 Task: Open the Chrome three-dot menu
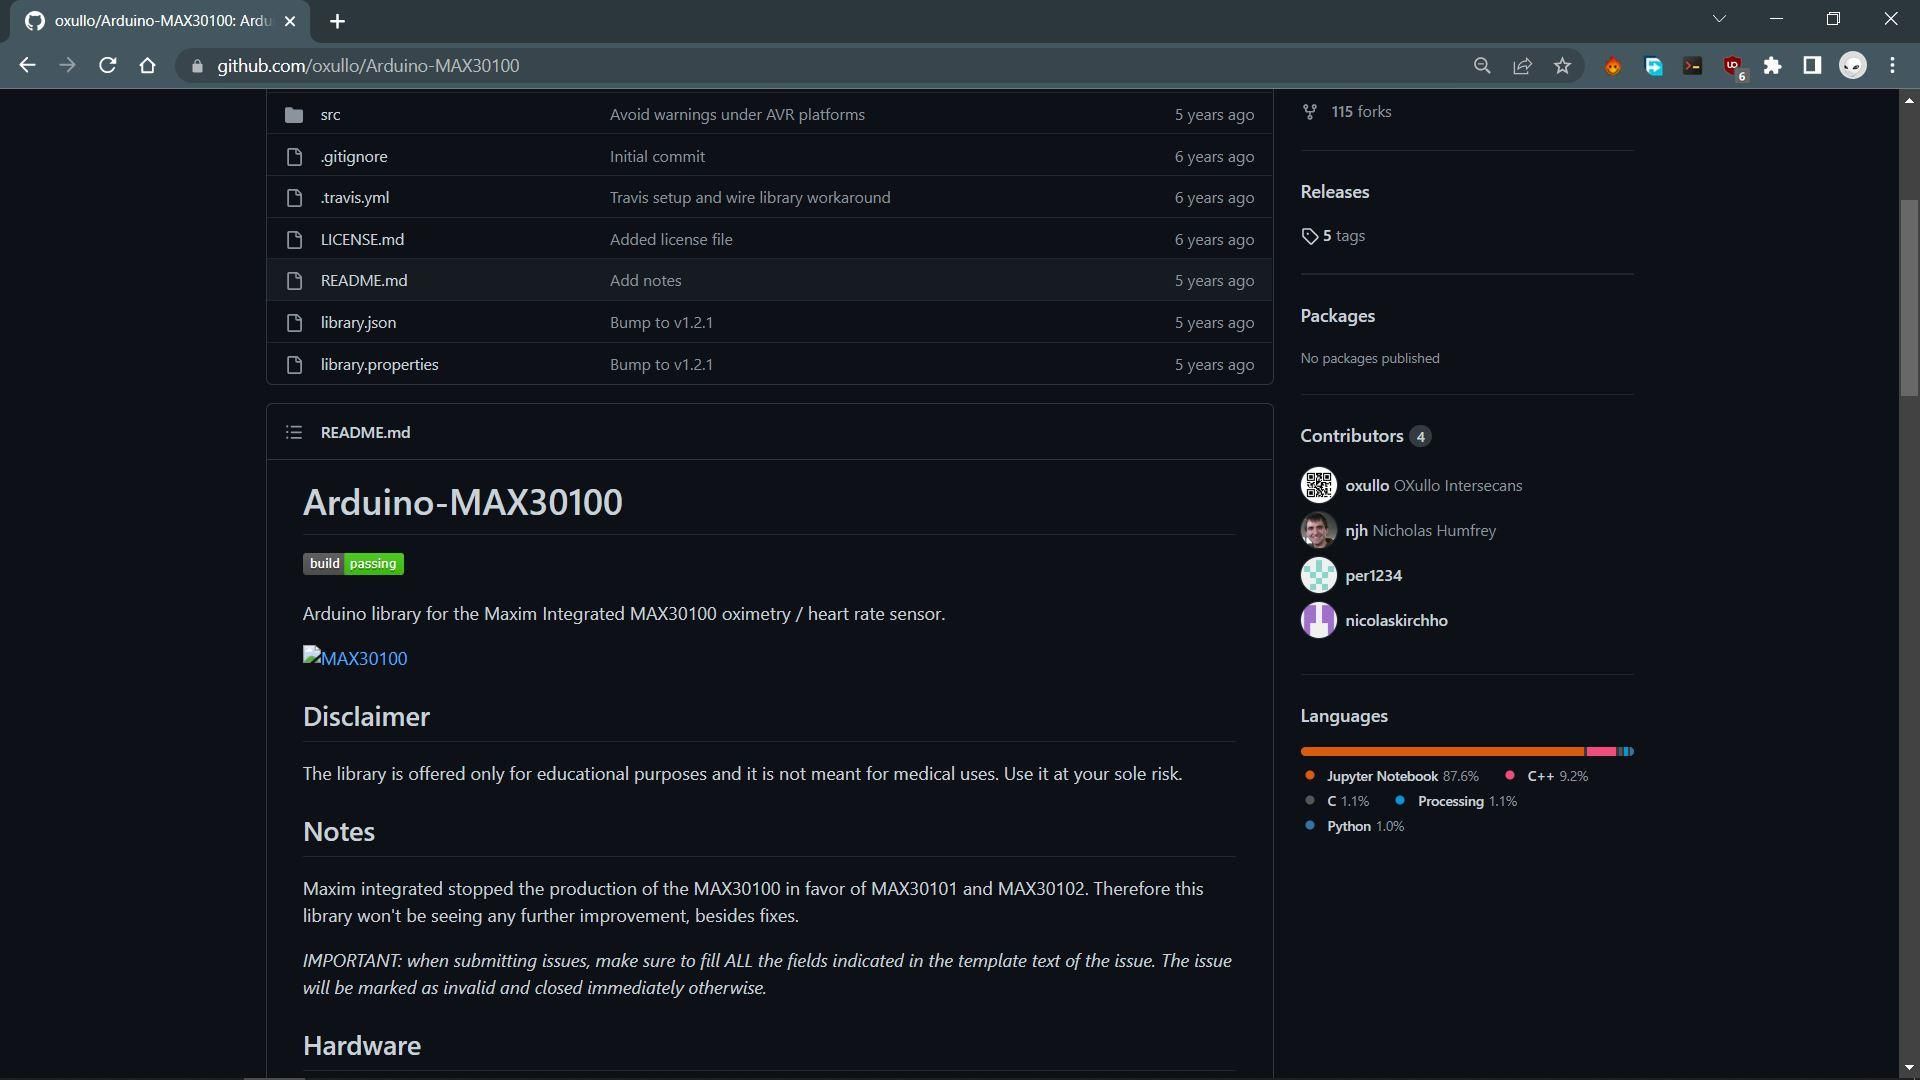(x=1892, y=66)
